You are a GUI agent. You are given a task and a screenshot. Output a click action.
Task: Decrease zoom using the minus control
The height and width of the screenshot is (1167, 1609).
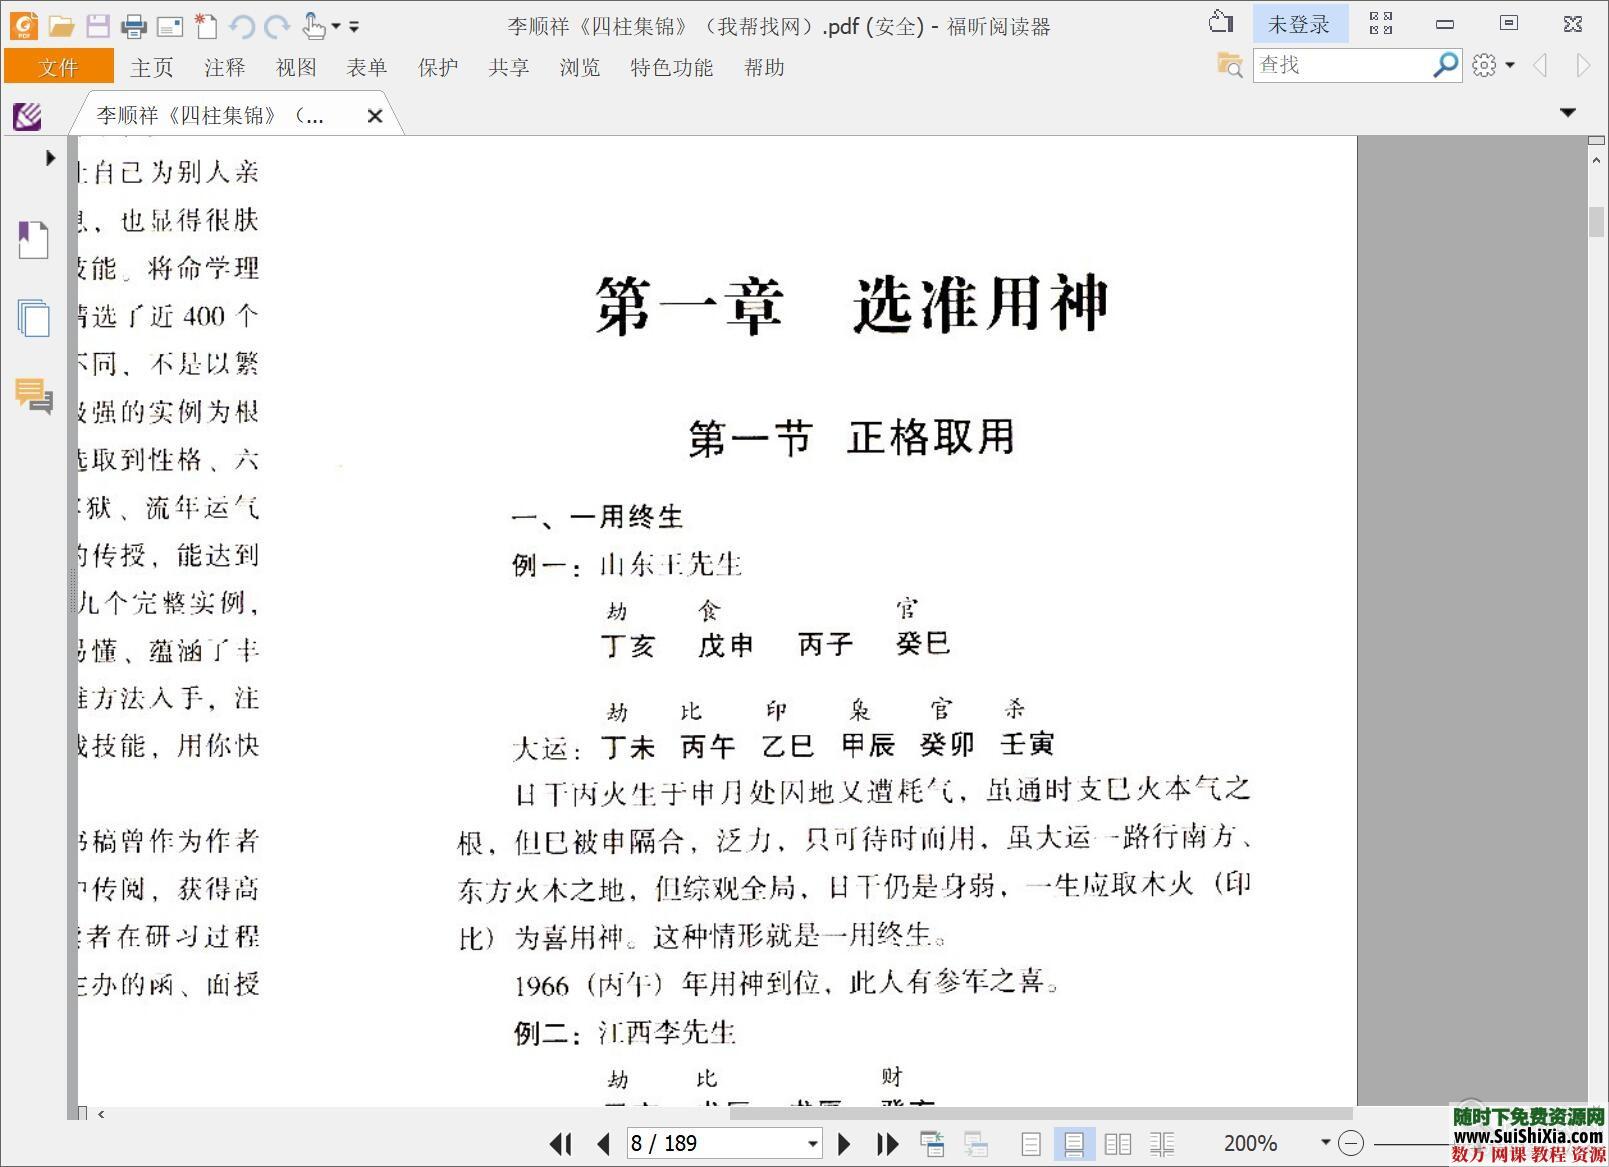pyautogui.click(x=1352, y=1142)
